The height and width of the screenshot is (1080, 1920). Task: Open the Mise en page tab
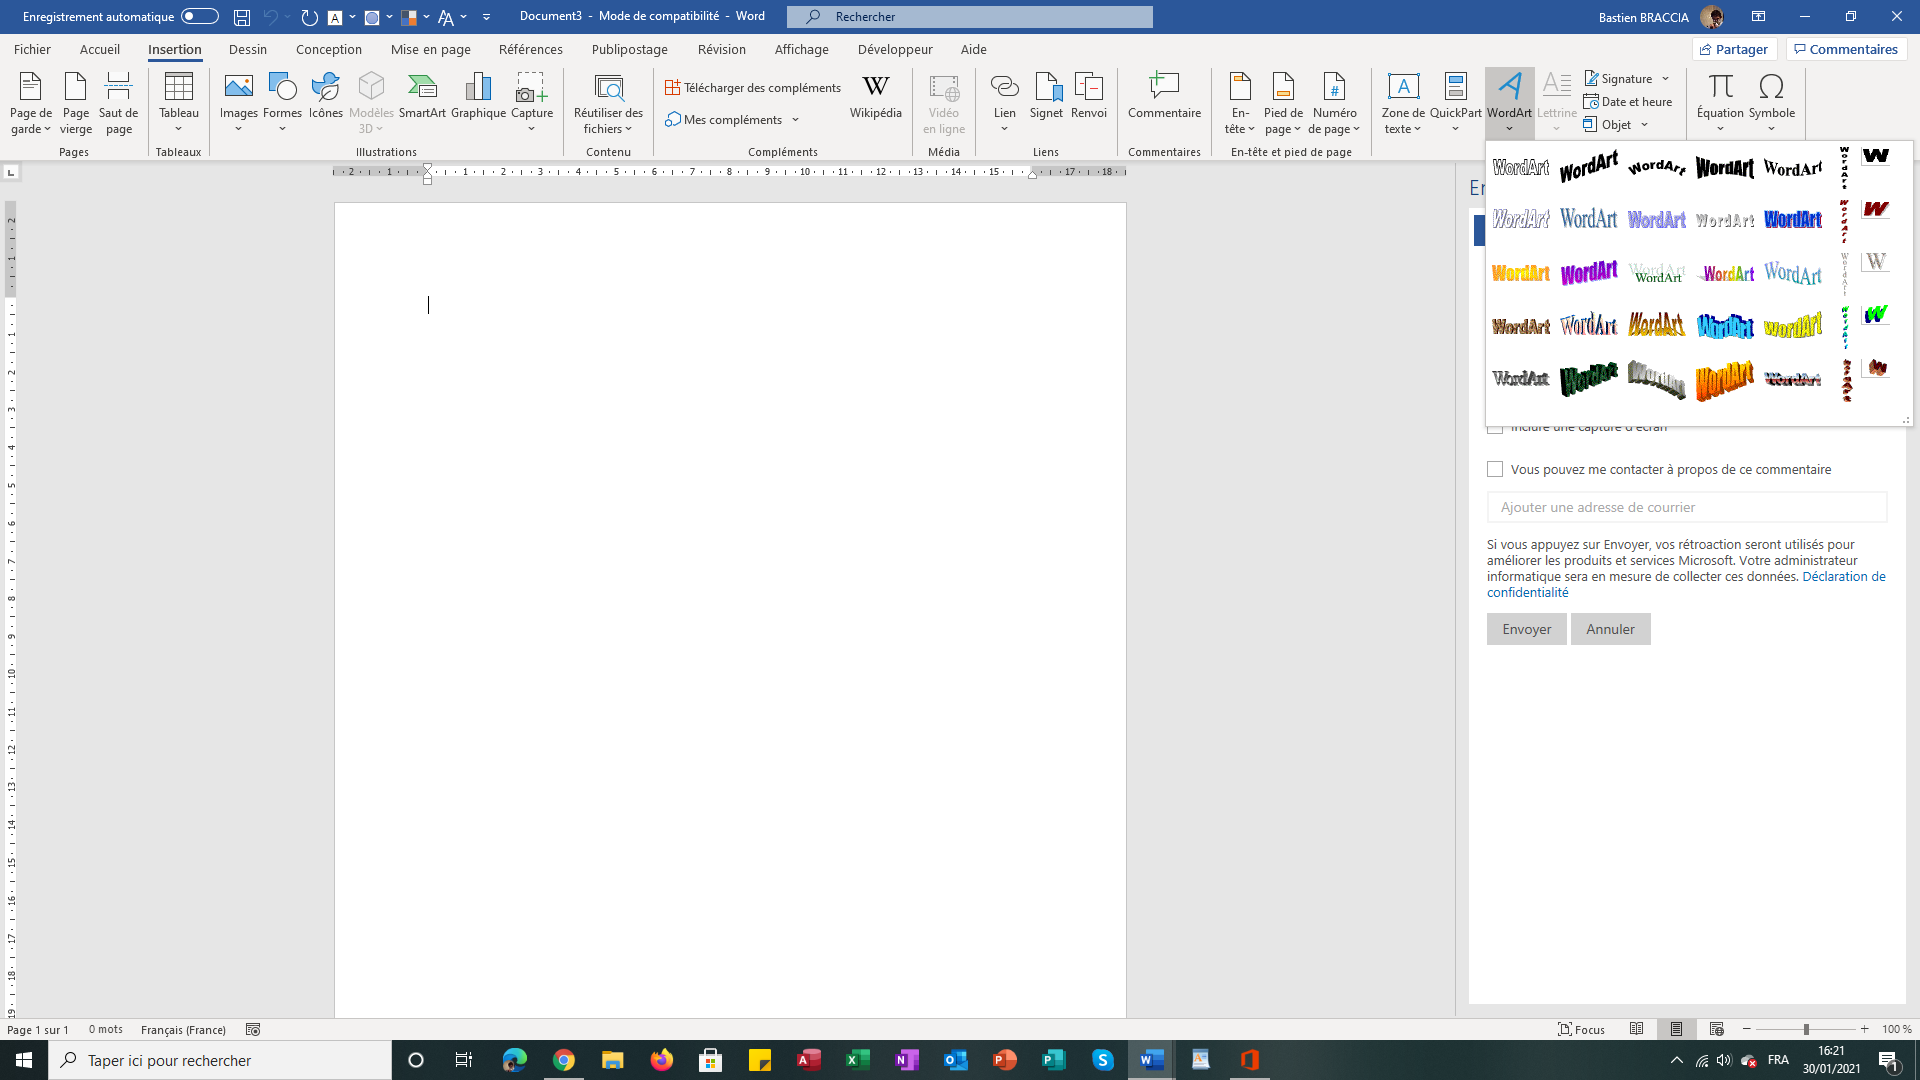pos(430,49)
